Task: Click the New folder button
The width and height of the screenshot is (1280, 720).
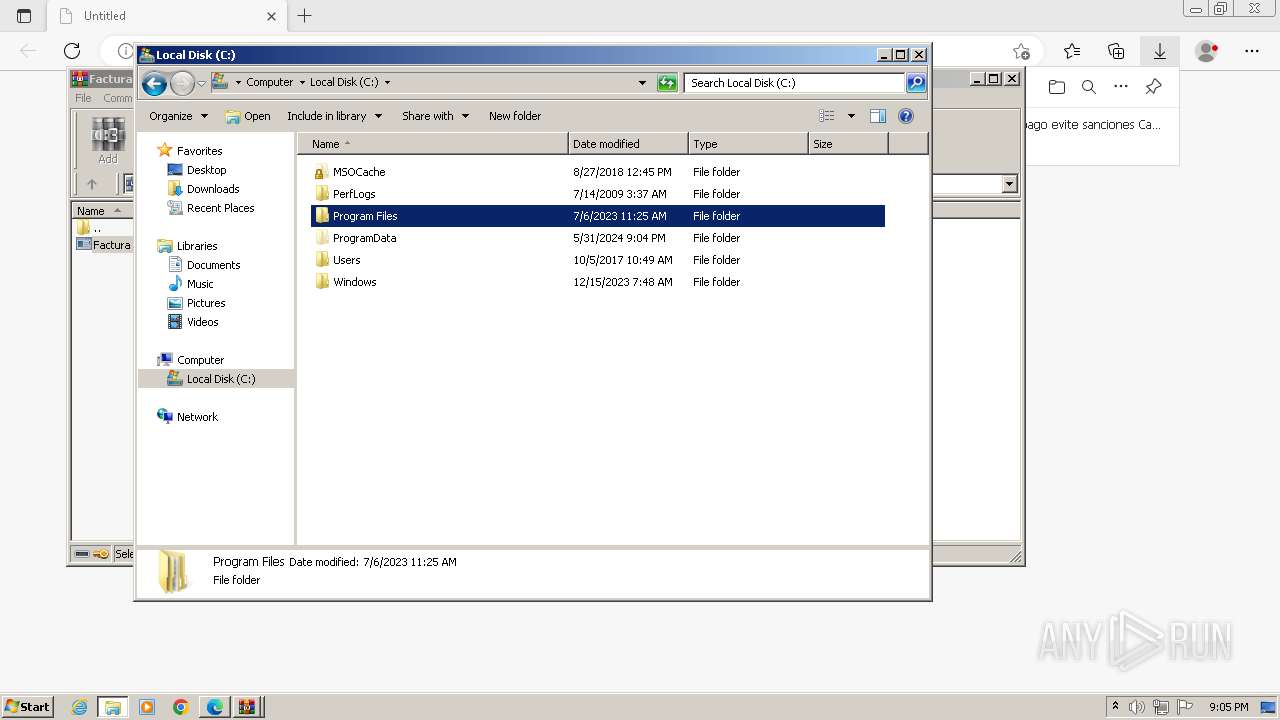Action: coord(515,116)
